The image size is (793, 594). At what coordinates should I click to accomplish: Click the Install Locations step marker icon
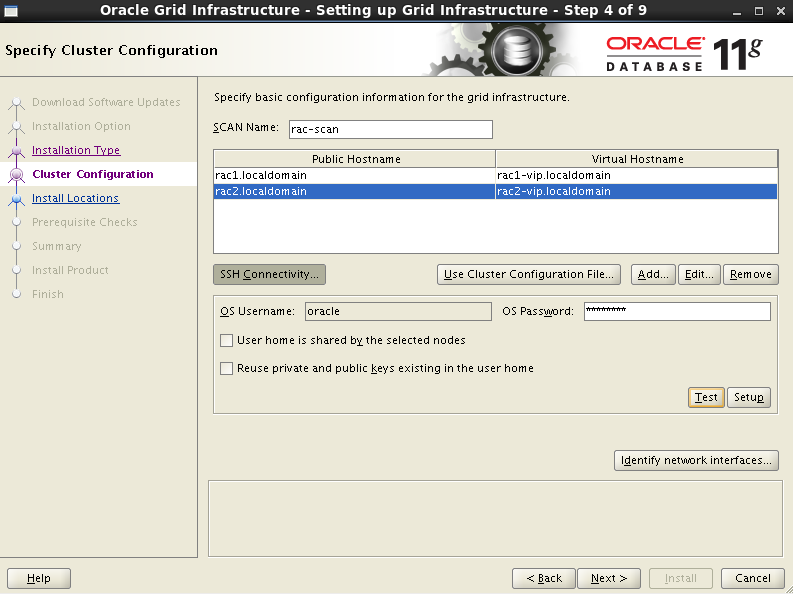click(17, 199)
